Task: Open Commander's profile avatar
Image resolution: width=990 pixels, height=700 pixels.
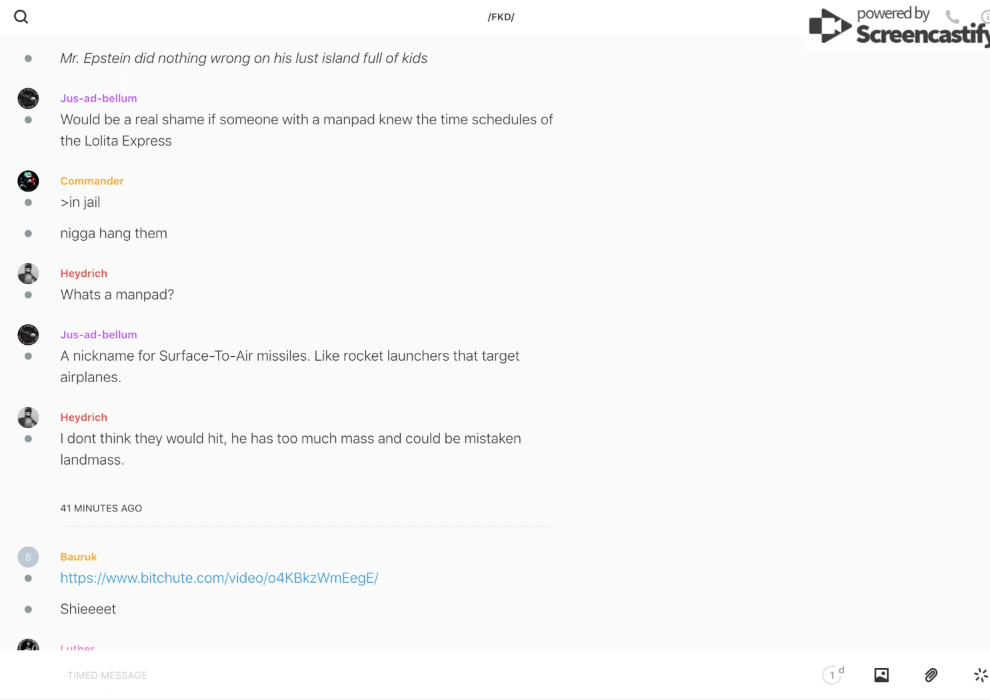Action: coord(28,181)
